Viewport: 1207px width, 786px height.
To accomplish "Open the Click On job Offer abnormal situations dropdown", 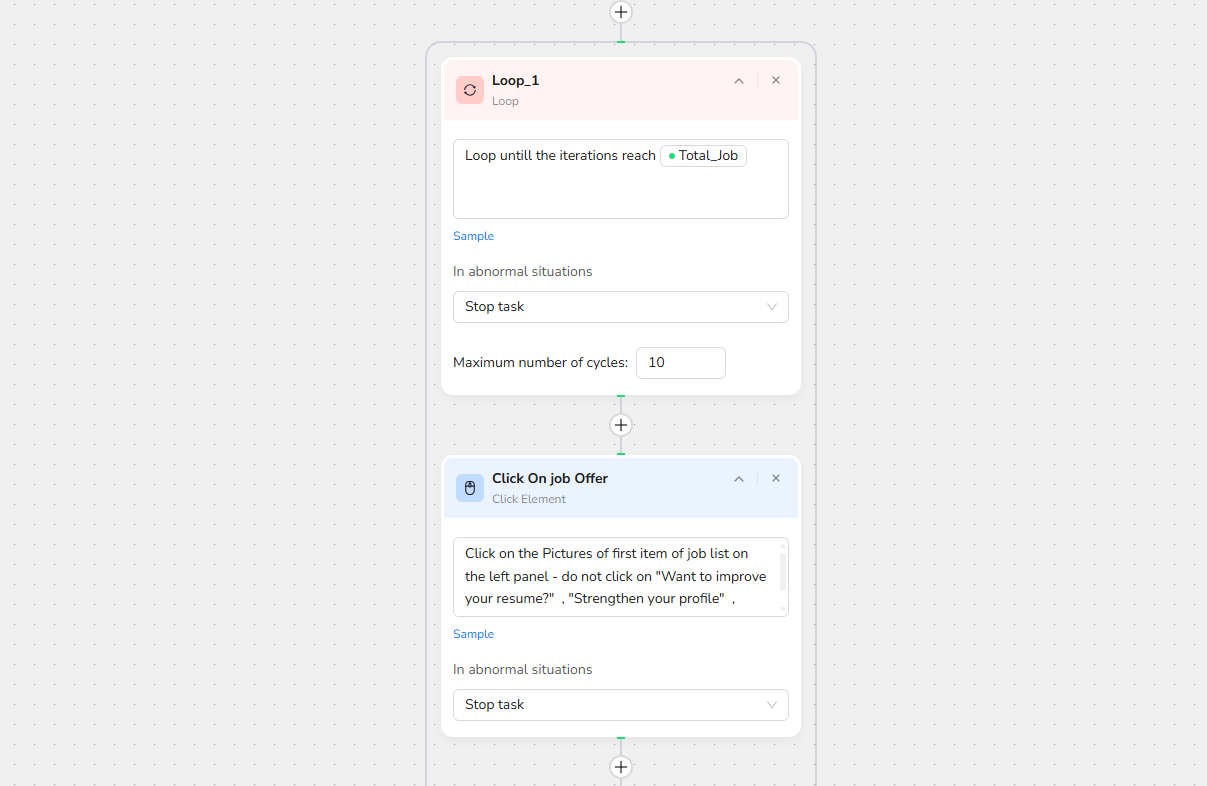I will click(x=621, y=705).
